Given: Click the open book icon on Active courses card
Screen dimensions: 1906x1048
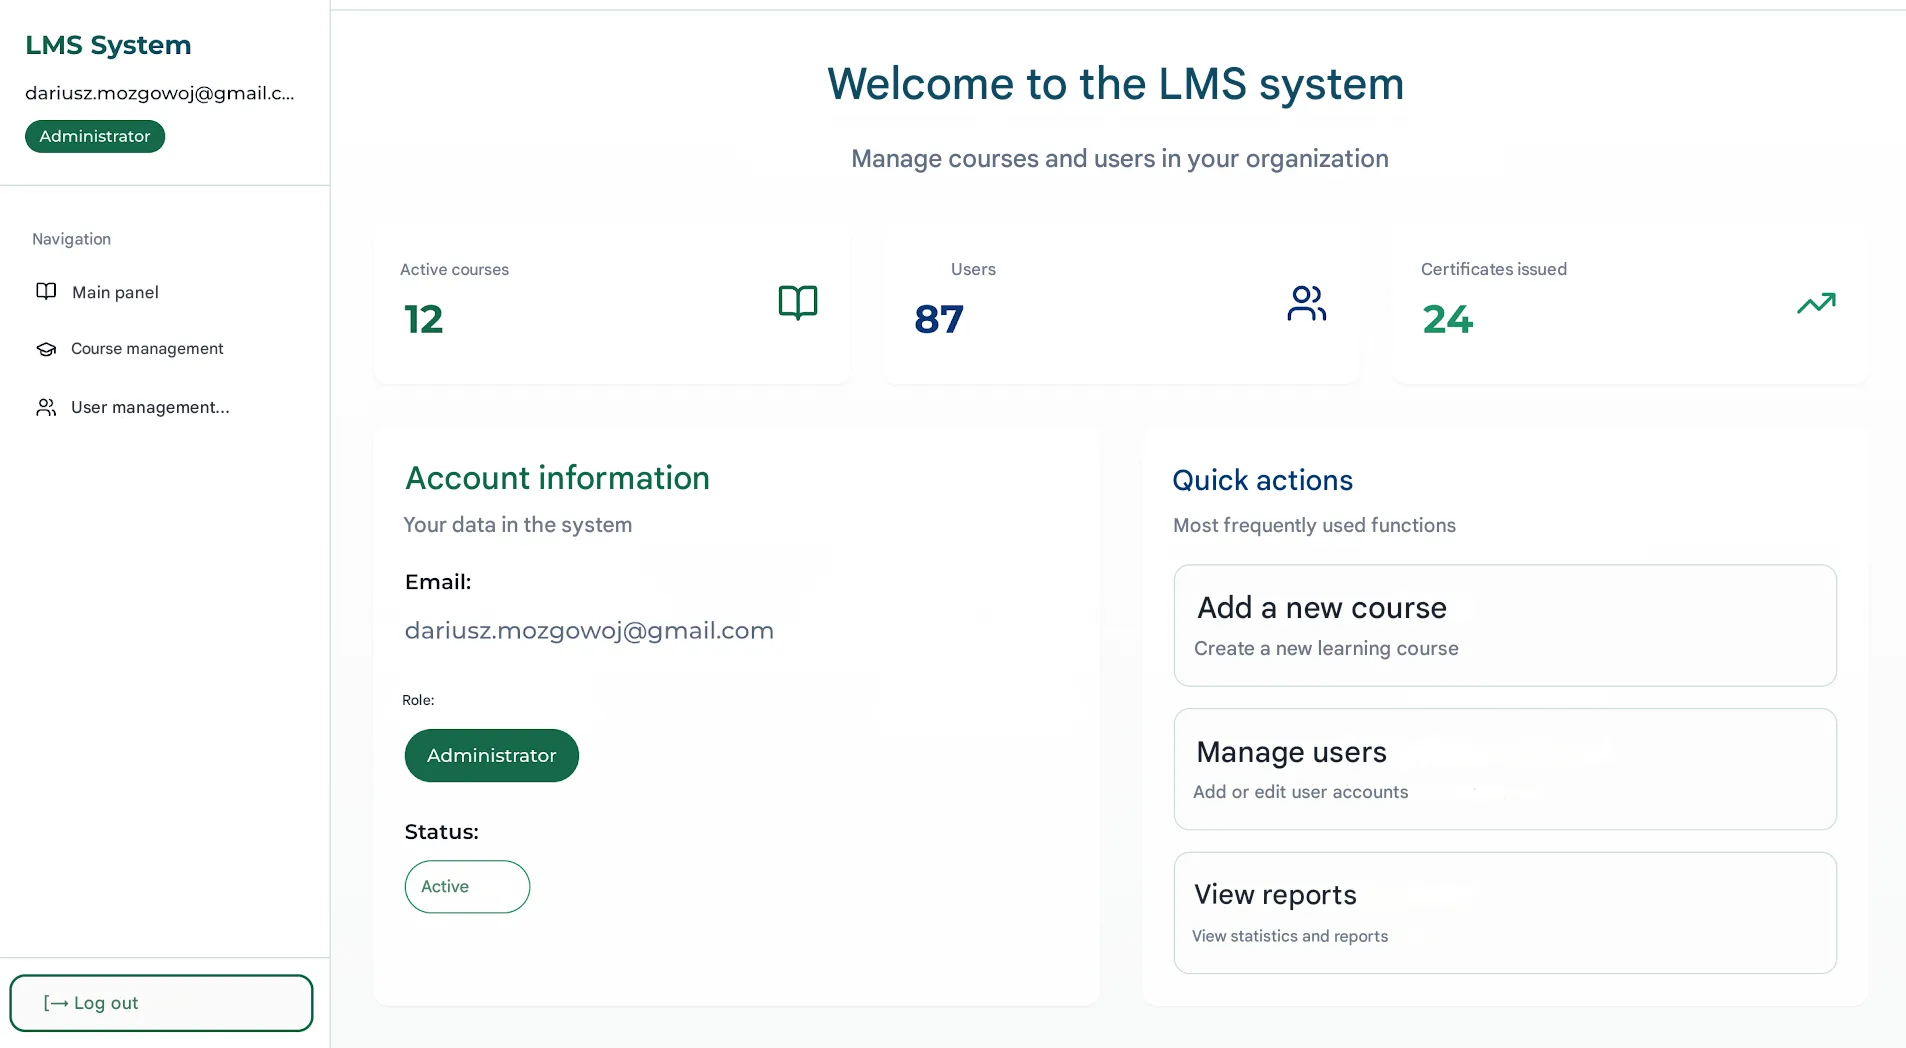Looking at the screenshot, I should pos(797,303).
